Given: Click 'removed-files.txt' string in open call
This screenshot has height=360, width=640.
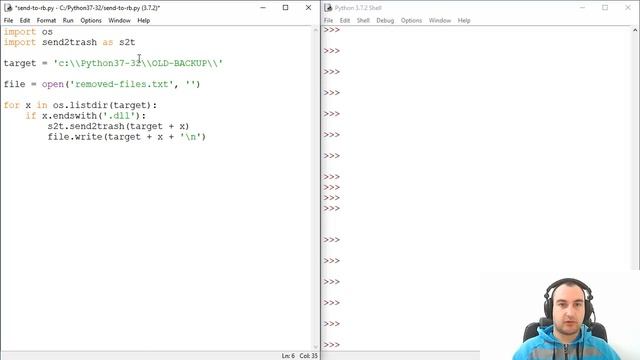Looking at the screenshot, I should click(121, 84).
